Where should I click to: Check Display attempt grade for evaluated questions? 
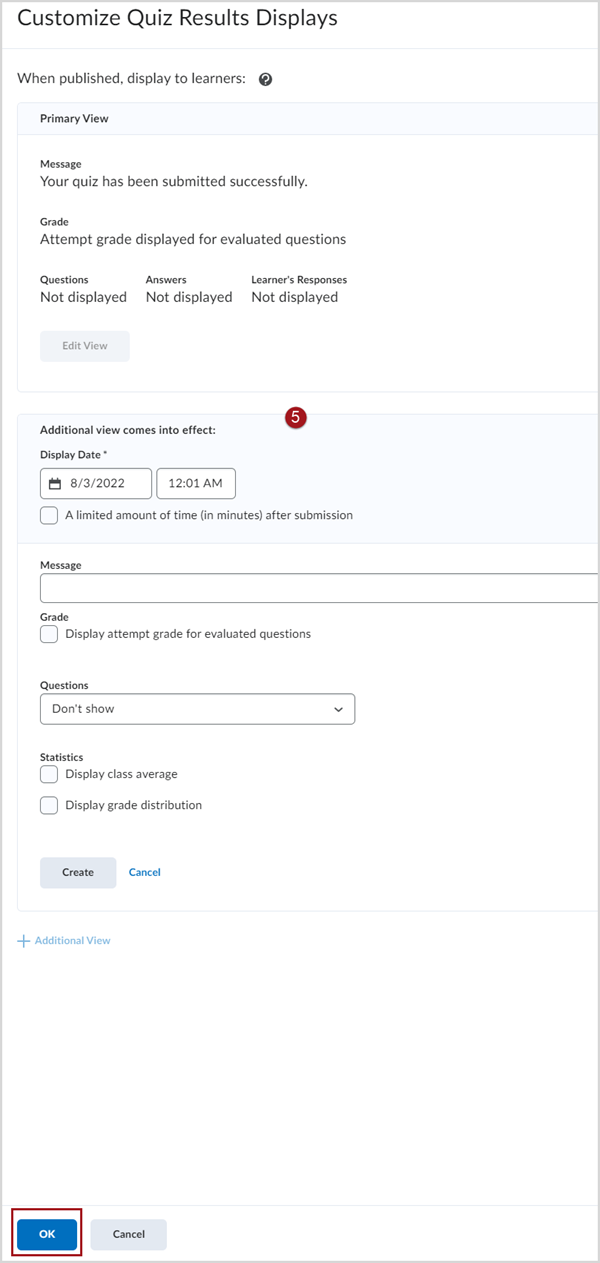pyautogui.click(x=49, y=633)
